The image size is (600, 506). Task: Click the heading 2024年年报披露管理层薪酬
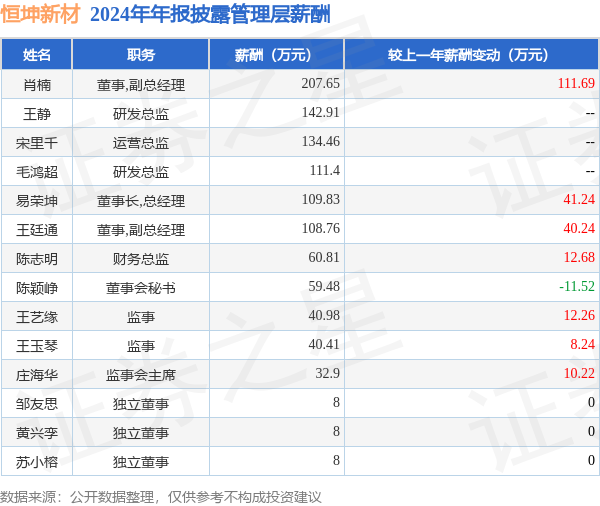click(210, 15)
